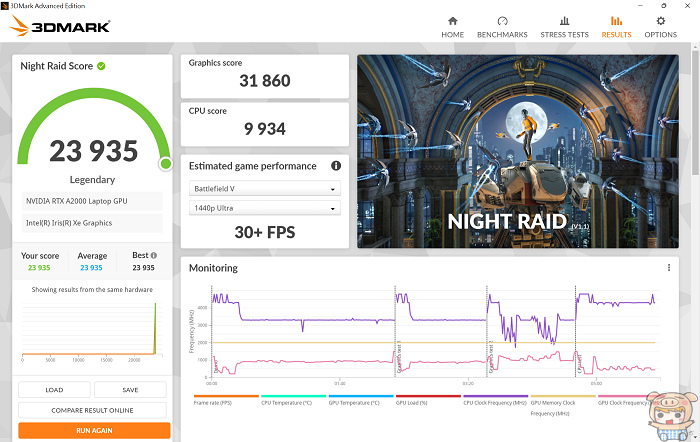
Task: Click the green verified checkmark badge
Action: pyautogui.click(x=101, y=66)
